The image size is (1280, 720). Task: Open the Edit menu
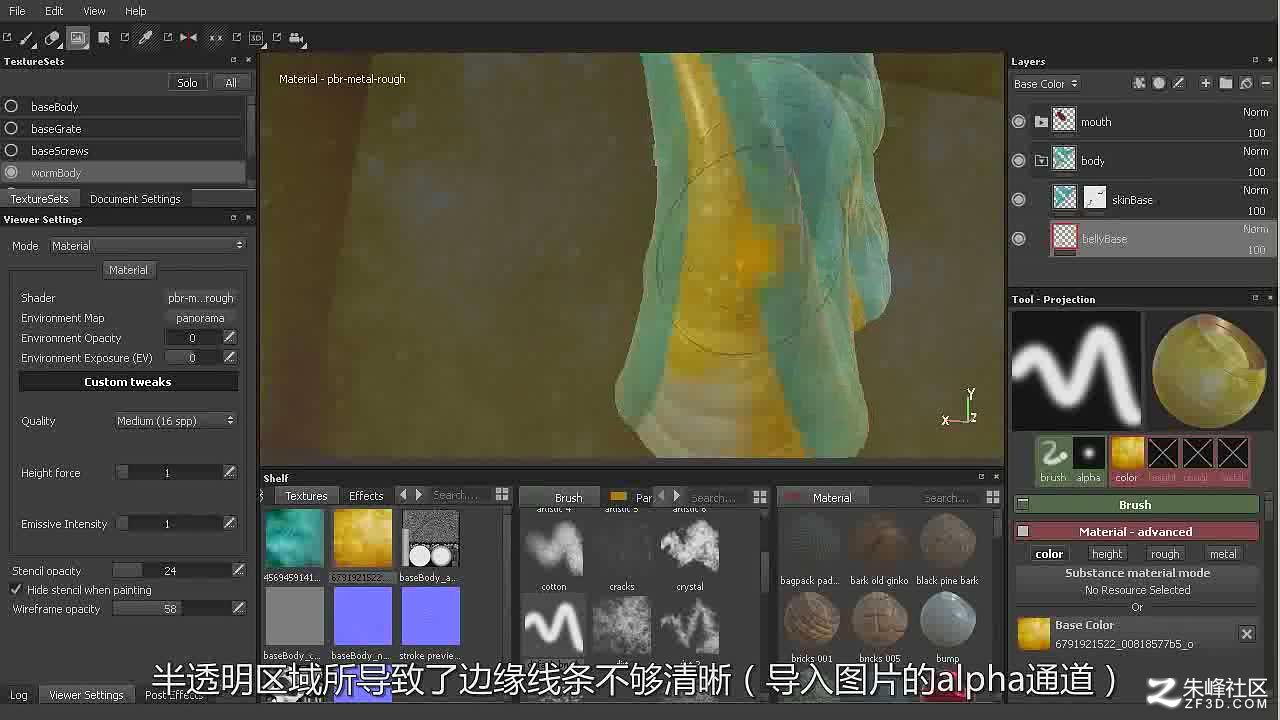click(54, 11)
